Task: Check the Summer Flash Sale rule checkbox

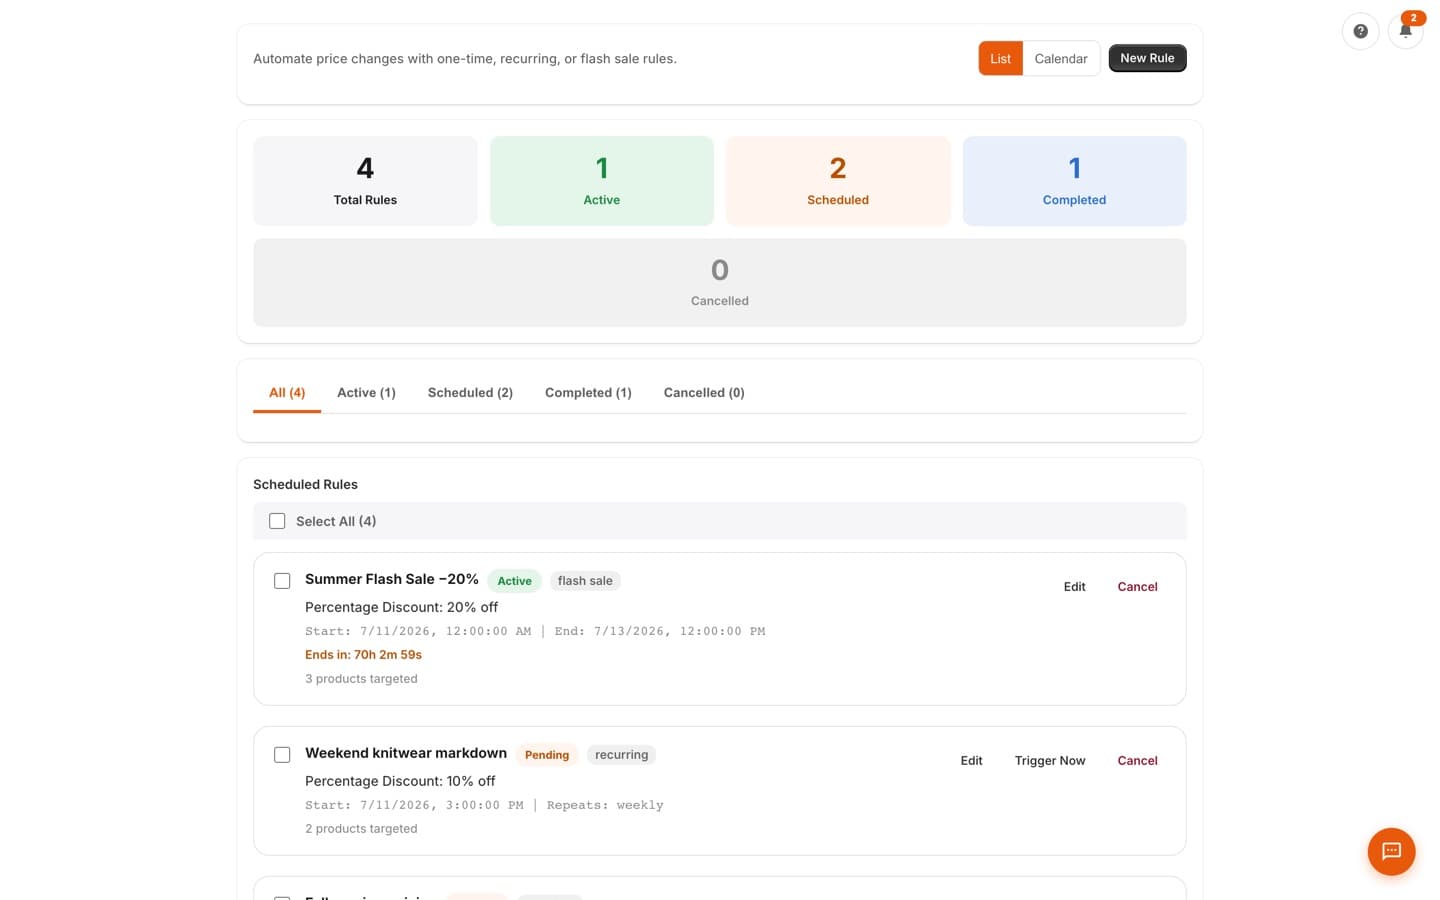Action: tap(282, 581)
